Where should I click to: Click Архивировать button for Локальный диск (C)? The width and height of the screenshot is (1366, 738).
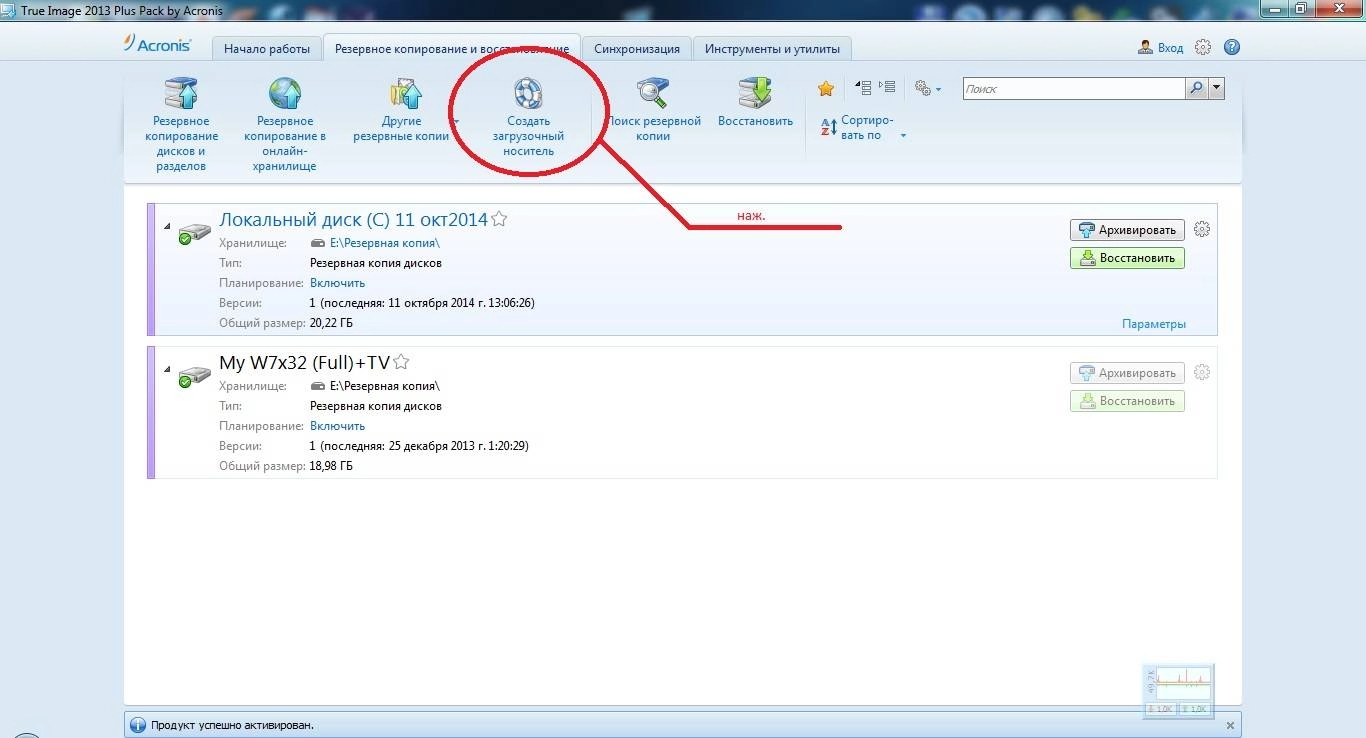tap(1127, 230)
